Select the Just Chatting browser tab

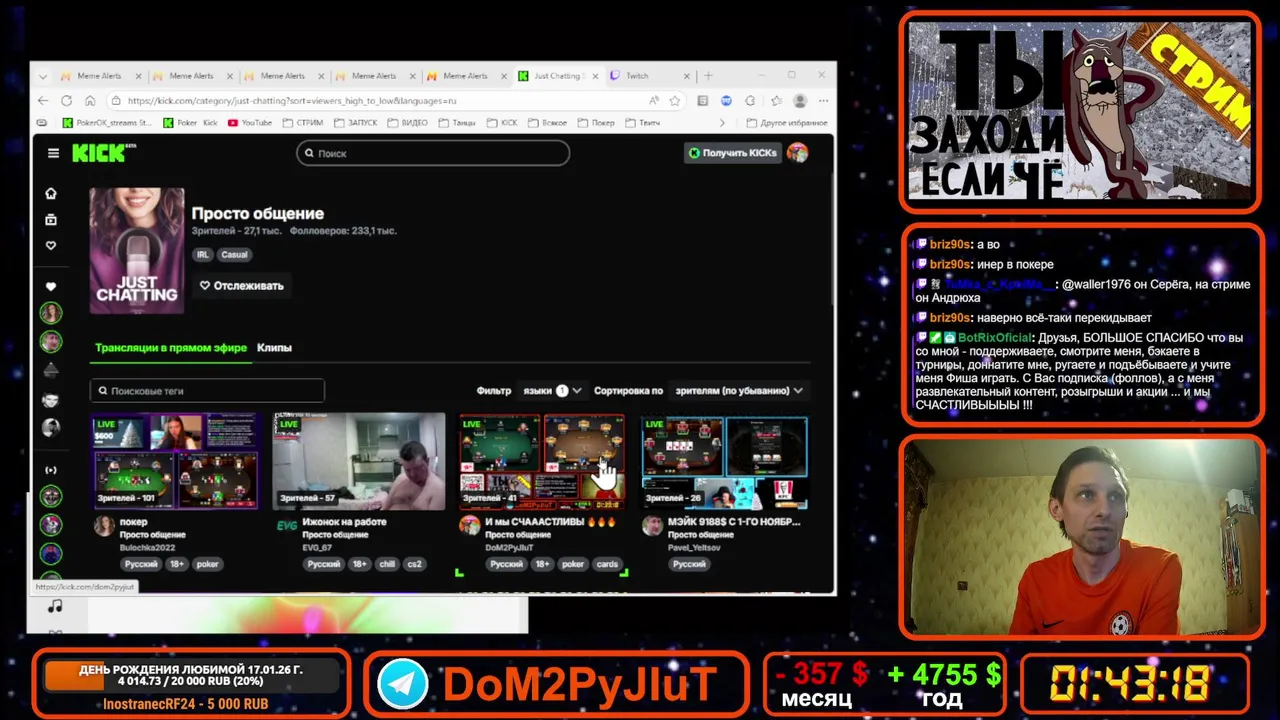[x=557, y=76]
